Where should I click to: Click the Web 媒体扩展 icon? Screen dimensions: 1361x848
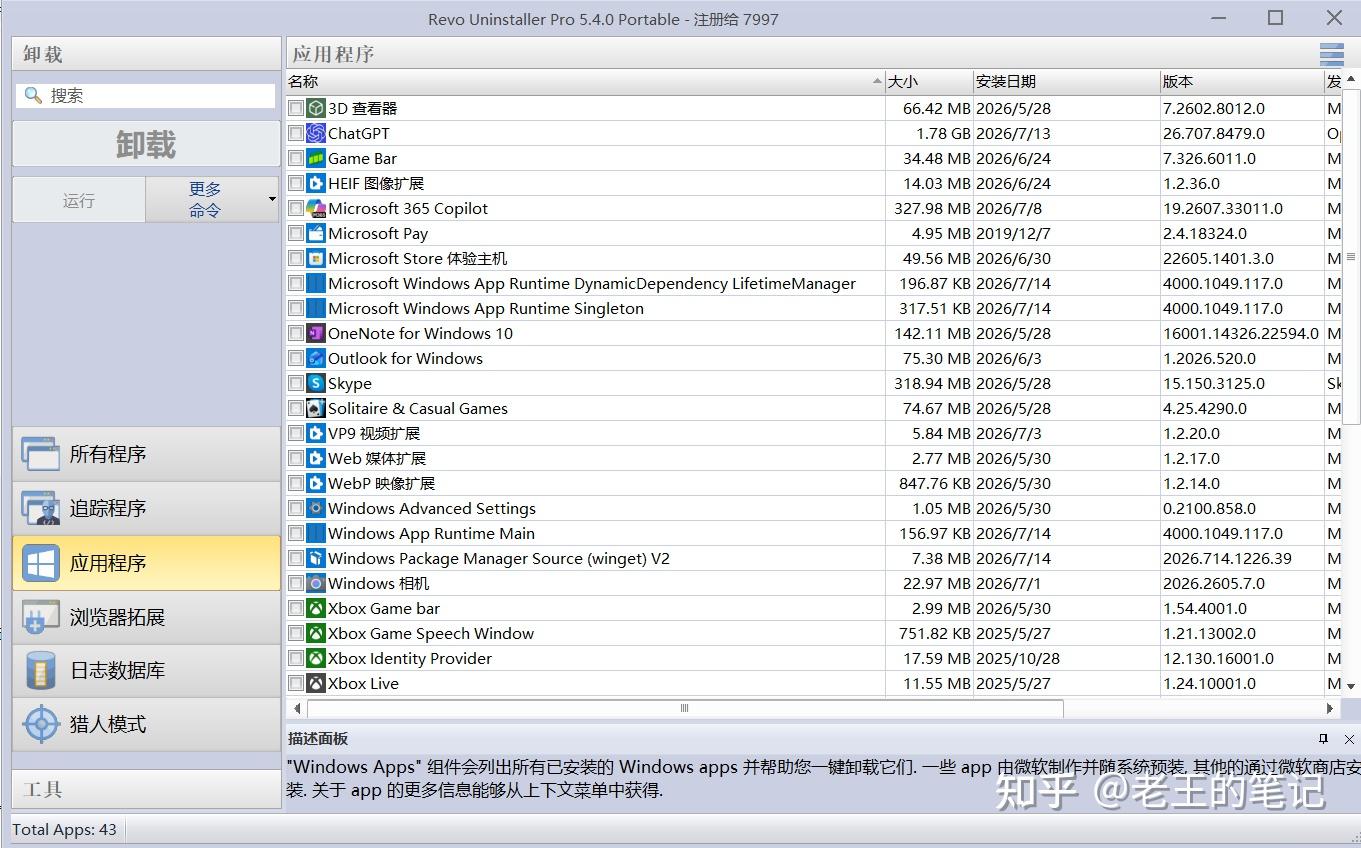pos(316,458)
